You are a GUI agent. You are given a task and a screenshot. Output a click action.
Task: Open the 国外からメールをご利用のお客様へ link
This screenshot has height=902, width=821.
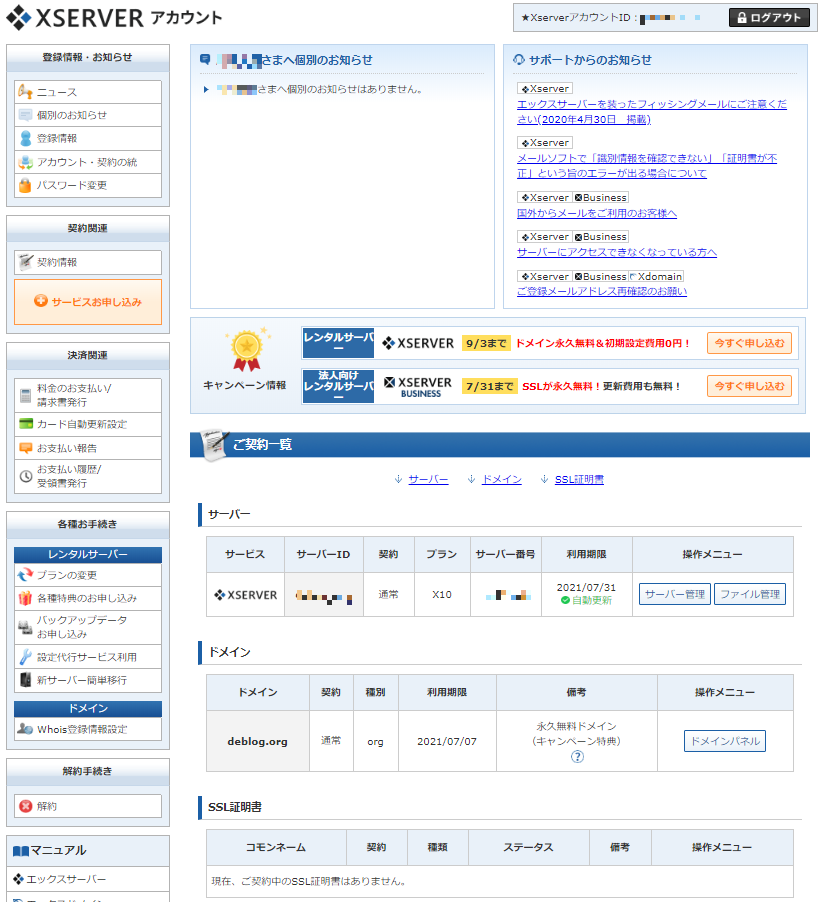click(x=597, y=213)
